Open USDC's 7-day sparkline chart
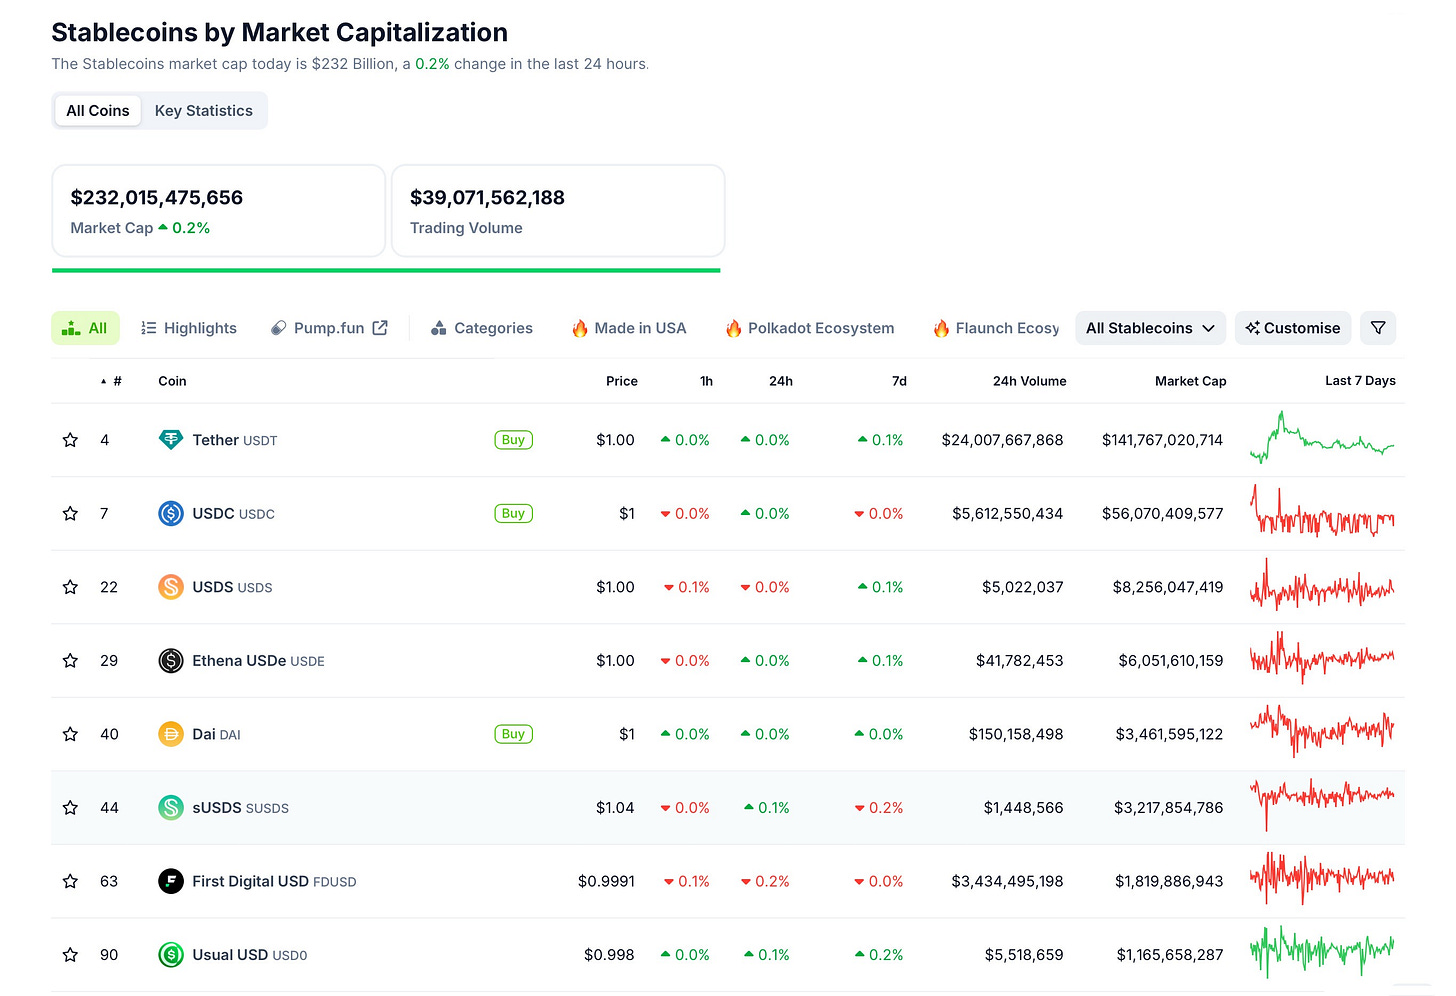The image size is (1456, 996). point(1322,512)
